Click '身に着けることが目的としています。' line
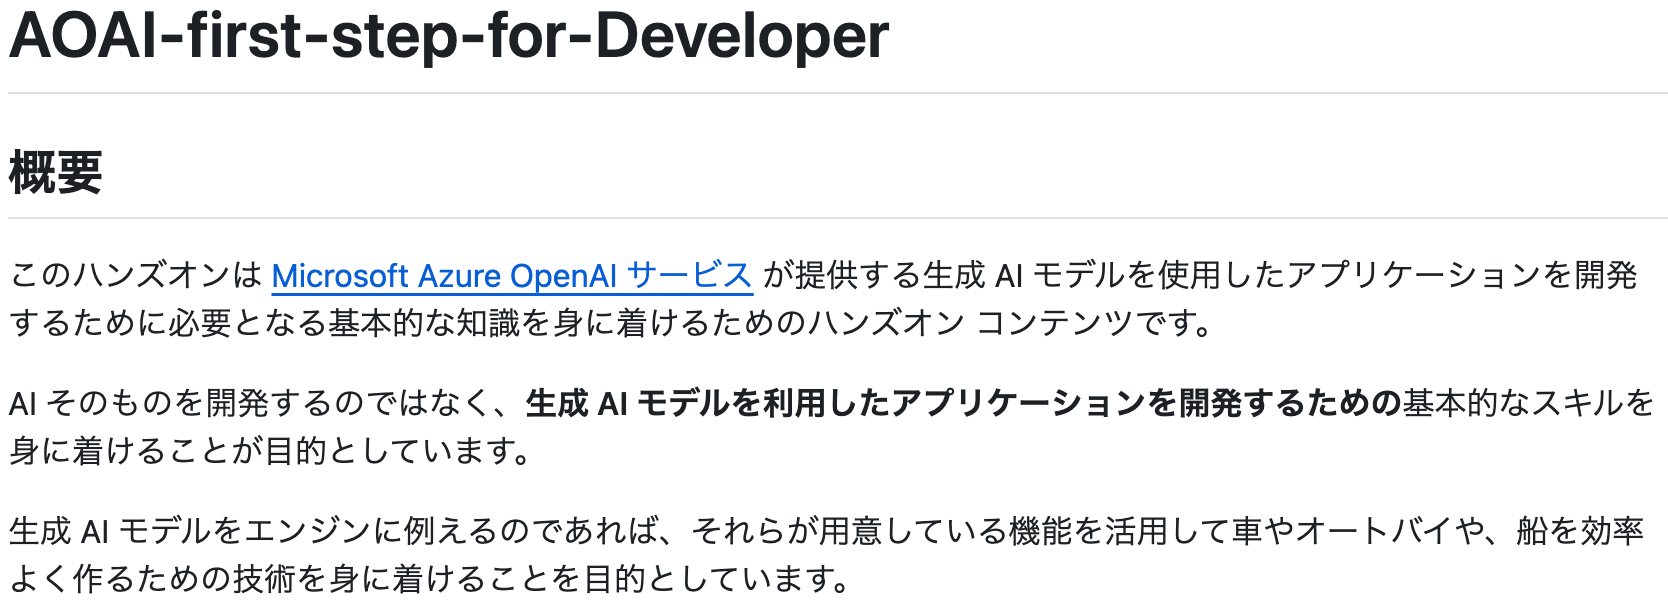1668x608 pixels. (x=270, y=451)
